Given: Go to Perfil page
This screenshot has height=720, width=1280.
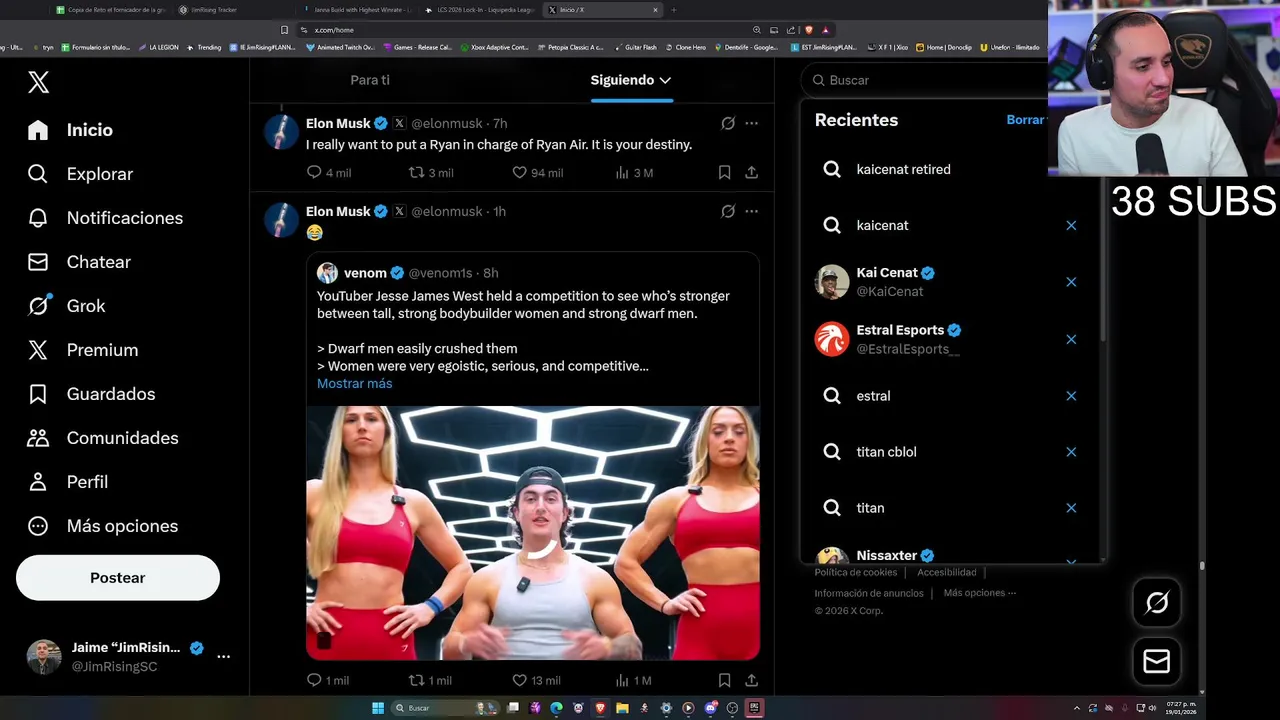Looking at the screenshot, I should (x=68, y=482).
